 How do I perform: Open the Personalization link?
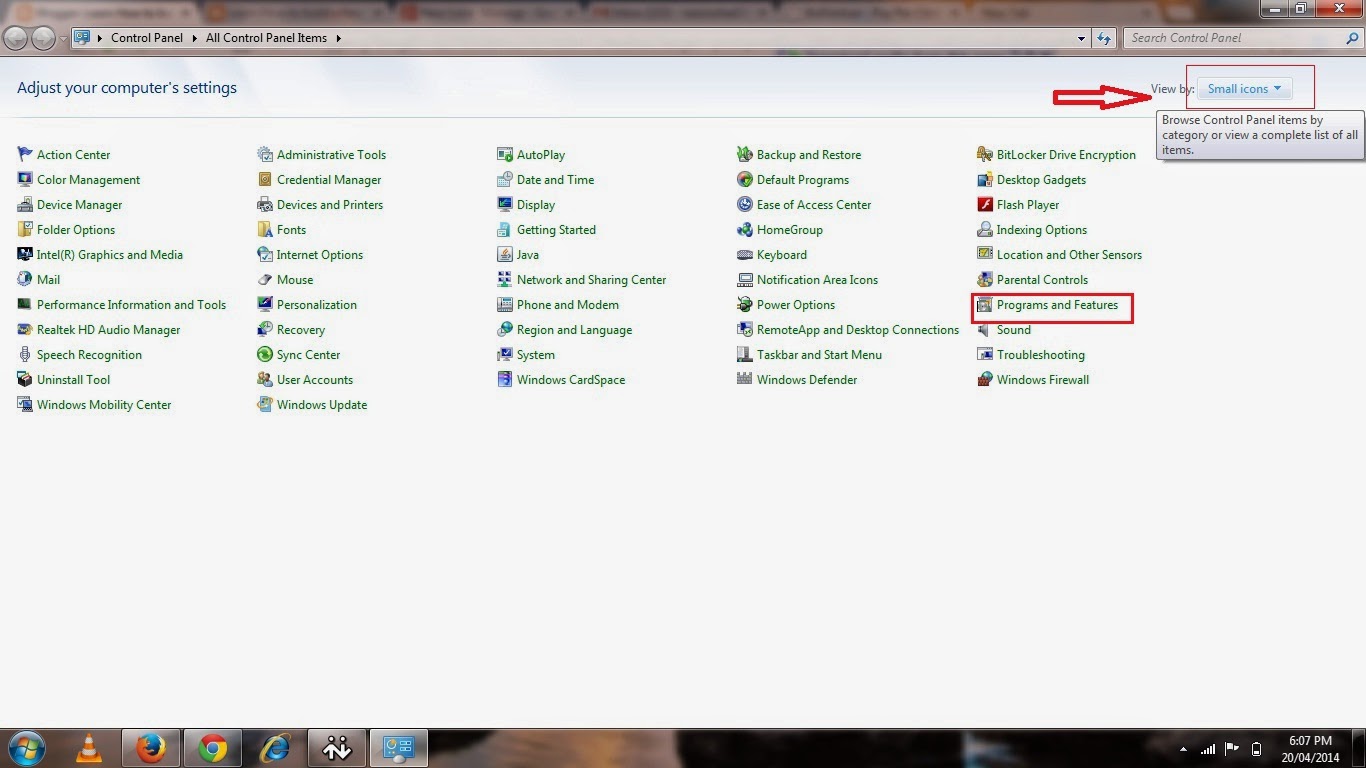coord(317,304)
